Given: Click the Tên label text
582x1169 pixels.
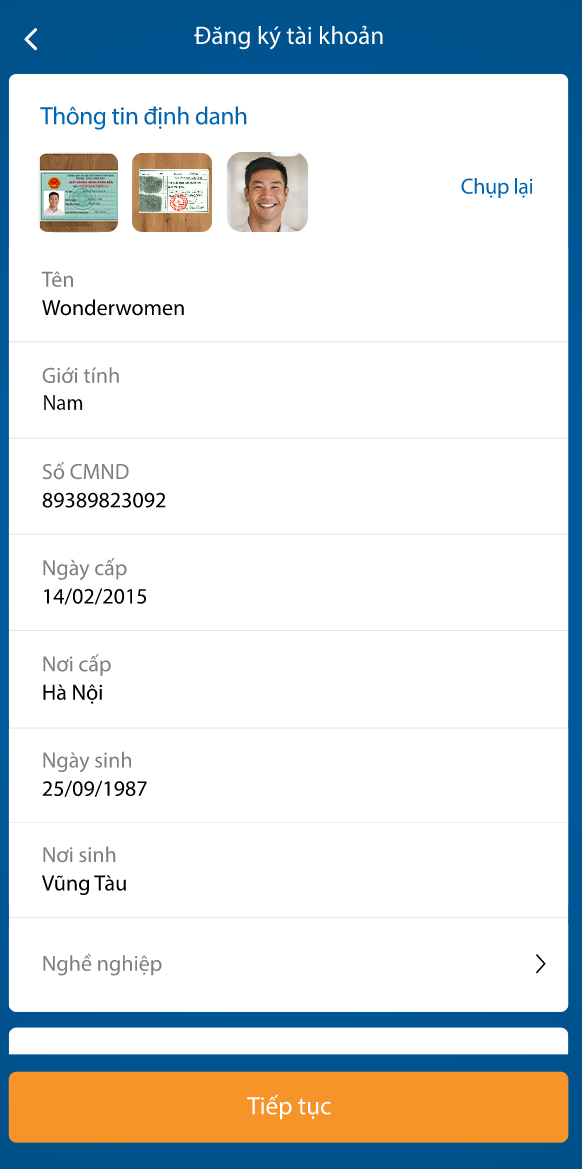Looking at the screenshot, I should point(57,280).
